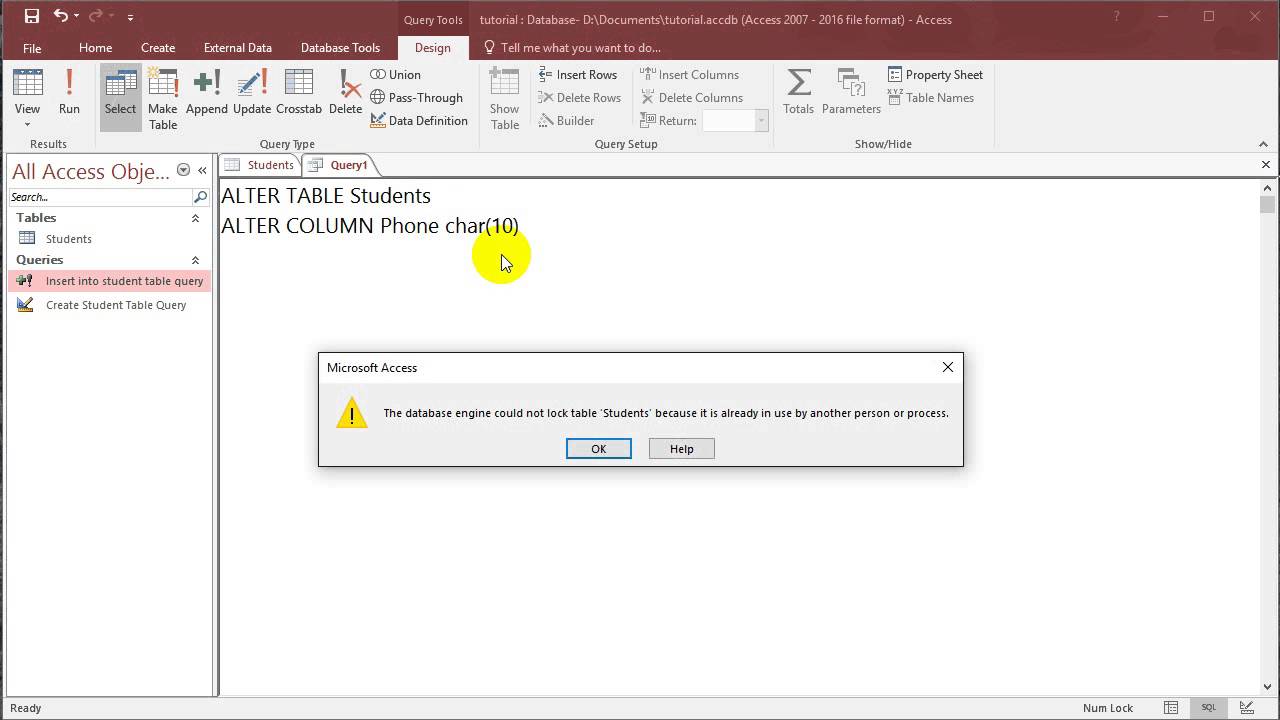Open the Show Table dialog

(x=504, y=97)
